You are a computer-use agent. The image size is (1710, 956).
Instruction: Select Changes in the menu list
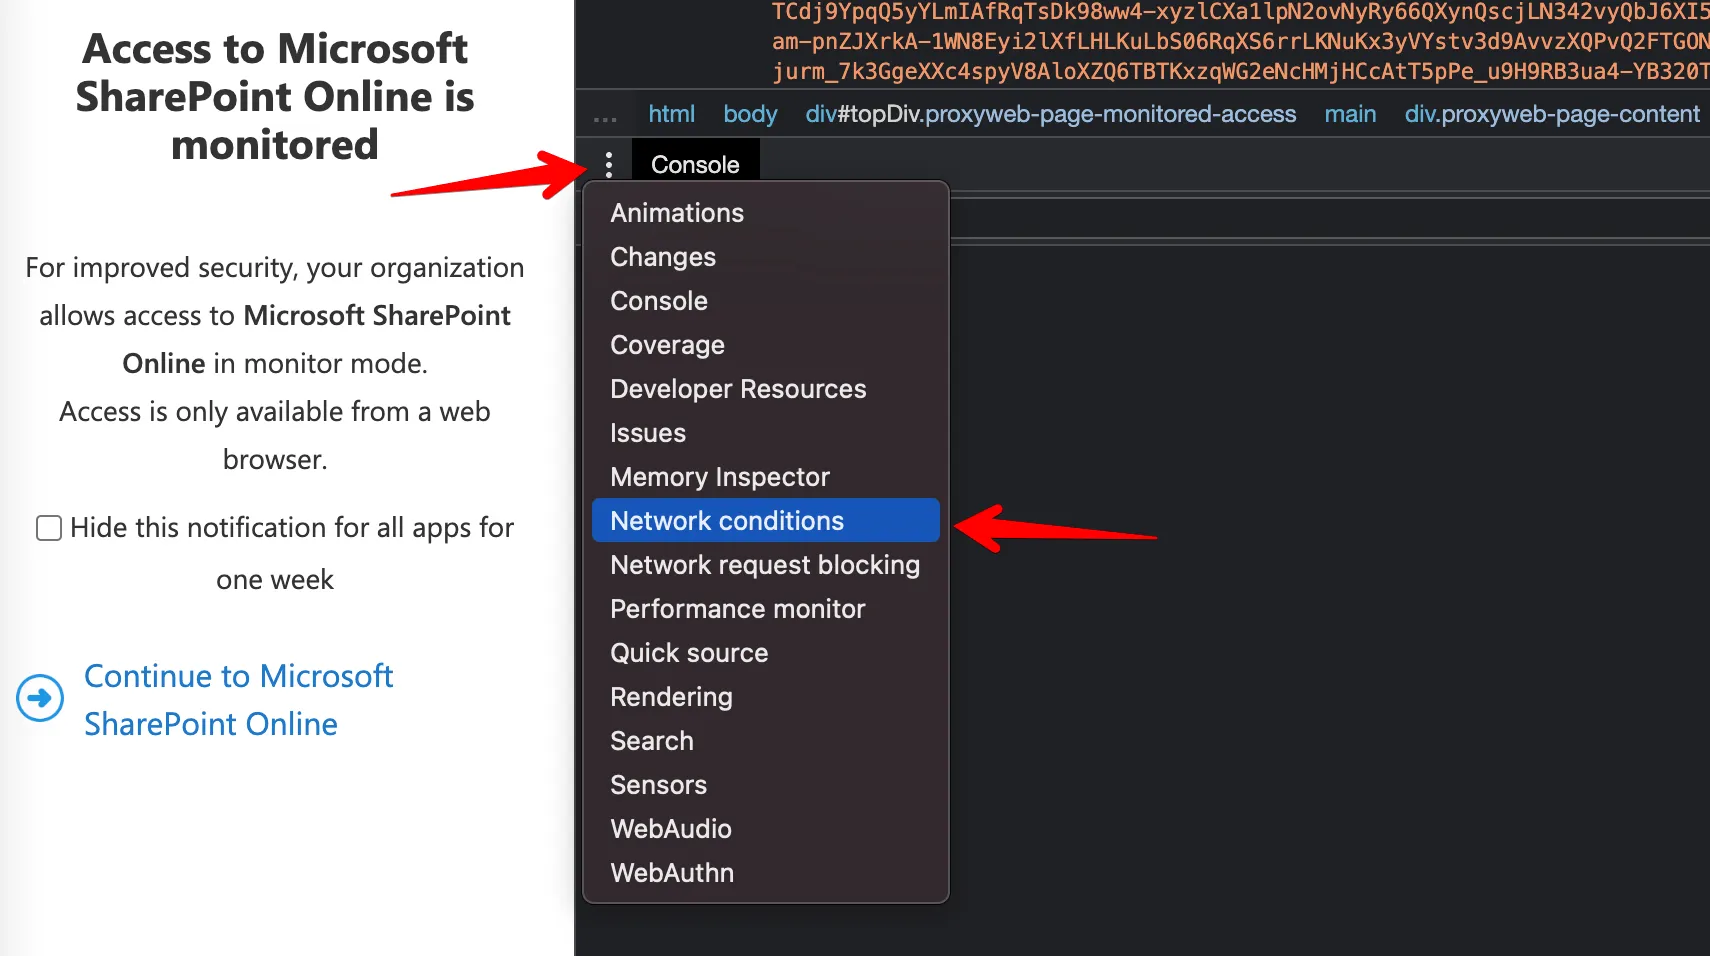tap(663, 257)
